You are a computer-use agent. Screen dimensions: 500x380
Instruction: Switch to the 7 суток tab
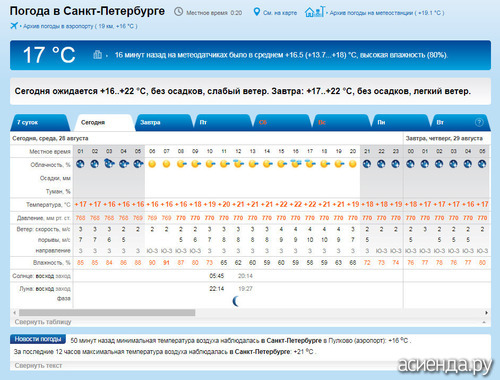tap(27, 123)
